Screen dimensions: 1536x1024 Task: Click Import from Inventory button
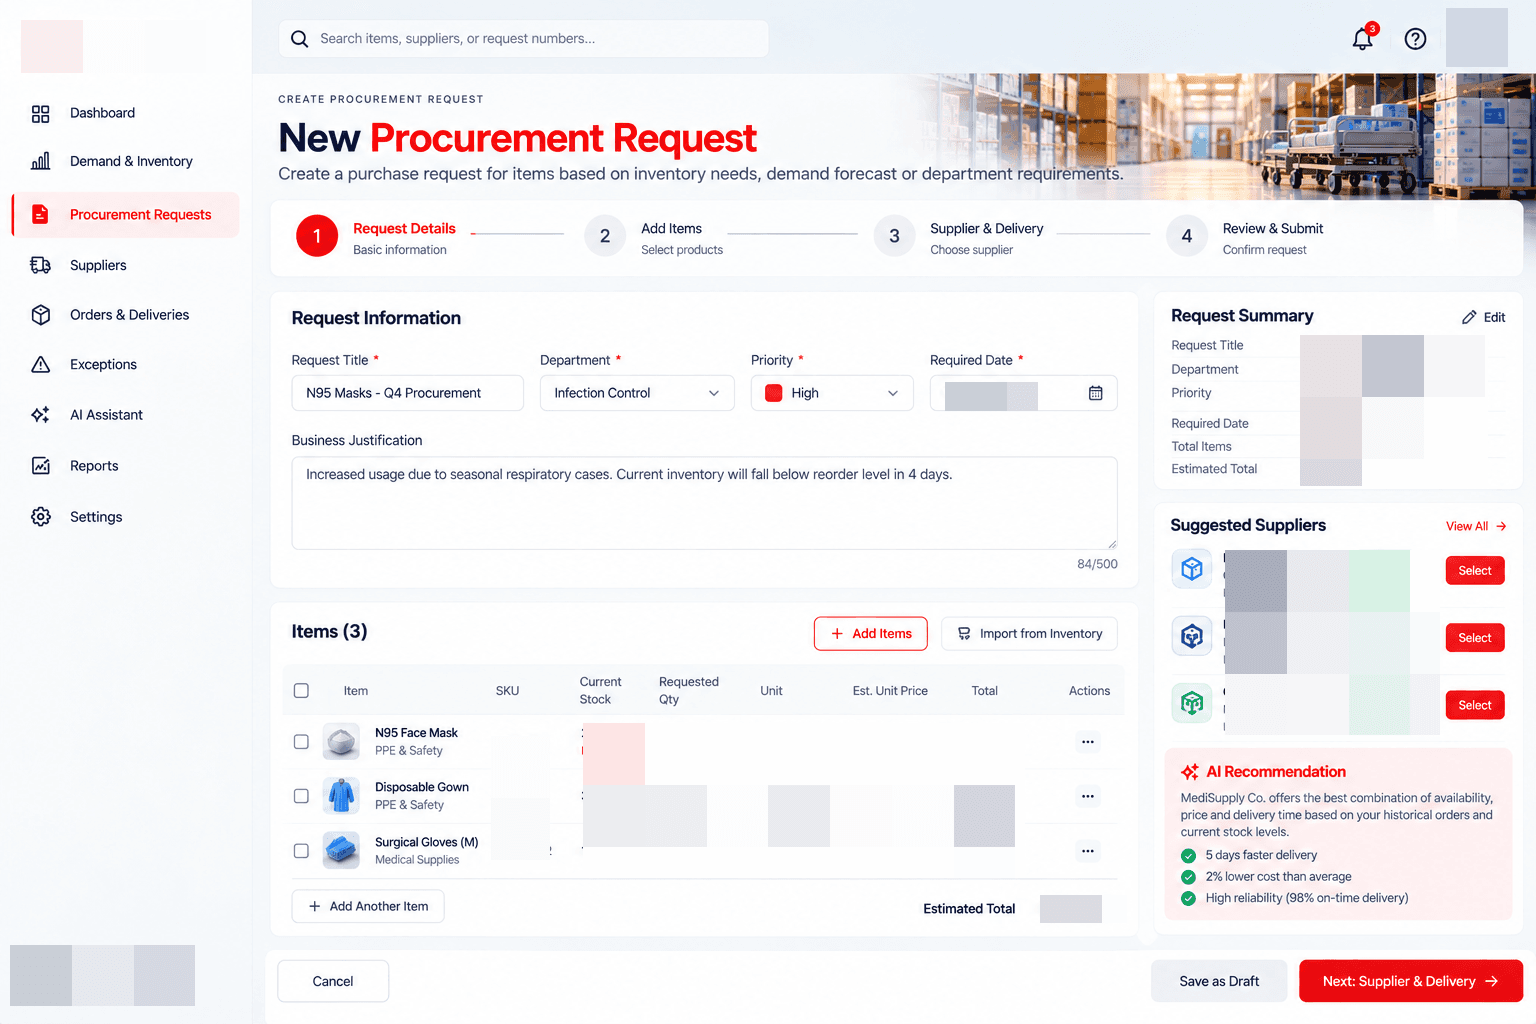(x=1029, y=634)
